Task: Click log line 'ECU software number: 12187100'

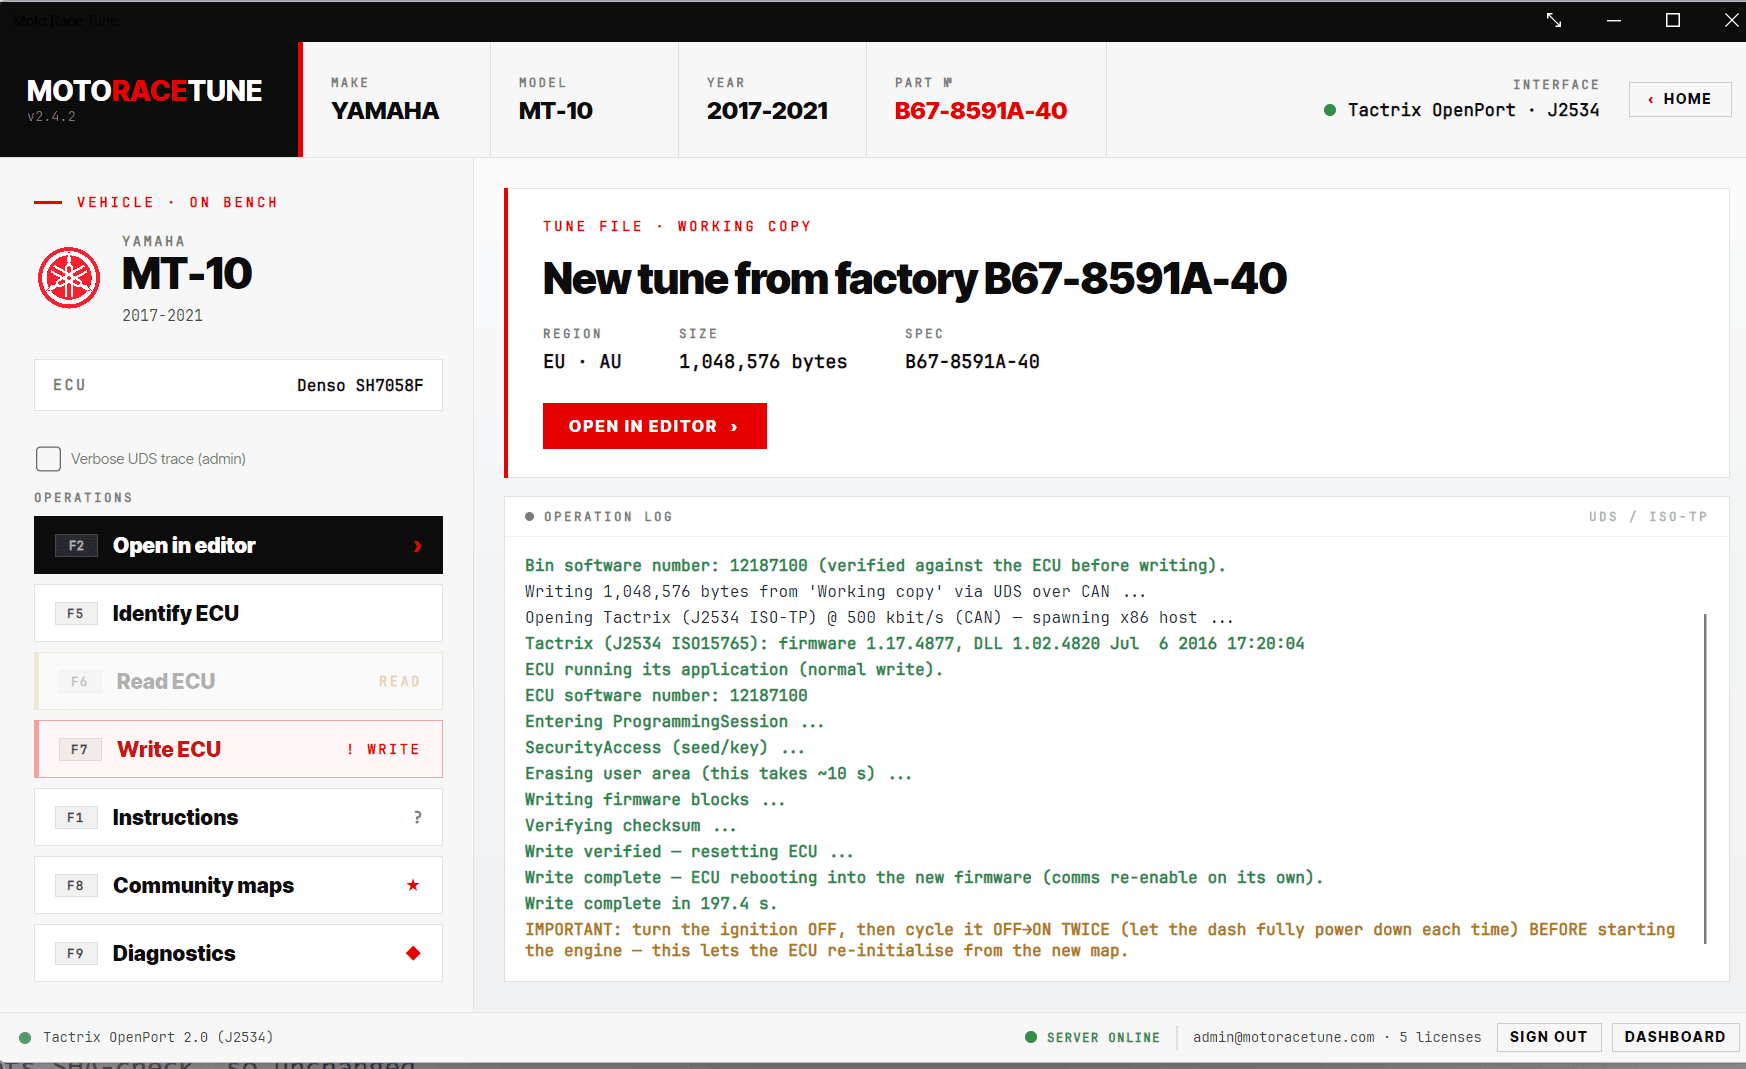Action: tap(666, 696)
